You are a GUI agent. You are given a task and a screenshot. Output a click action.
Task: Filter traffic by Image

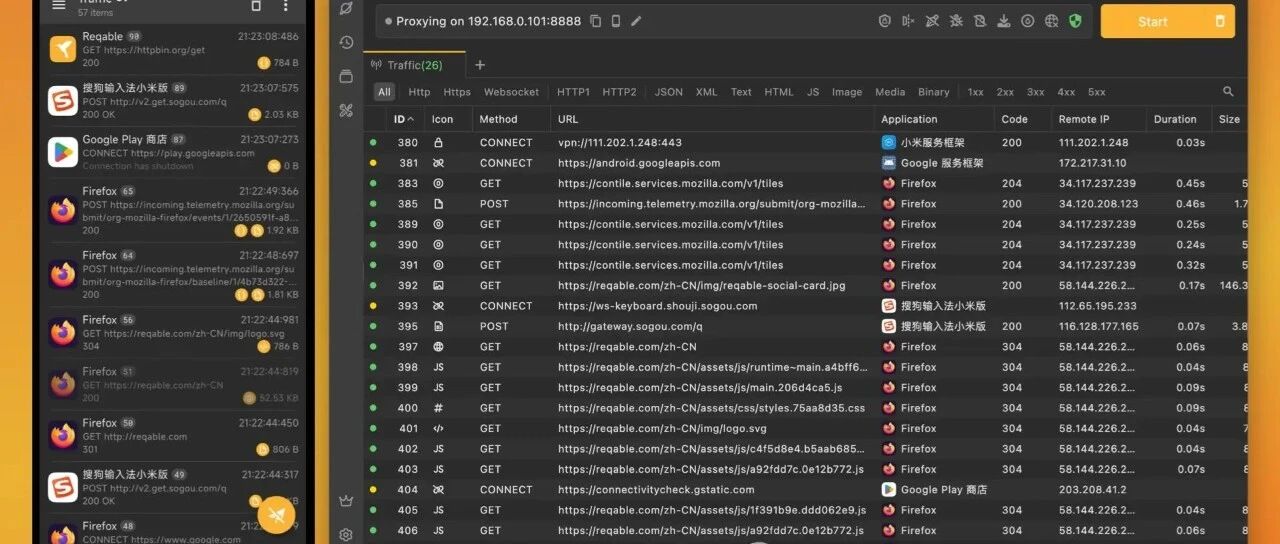point(846,92)
